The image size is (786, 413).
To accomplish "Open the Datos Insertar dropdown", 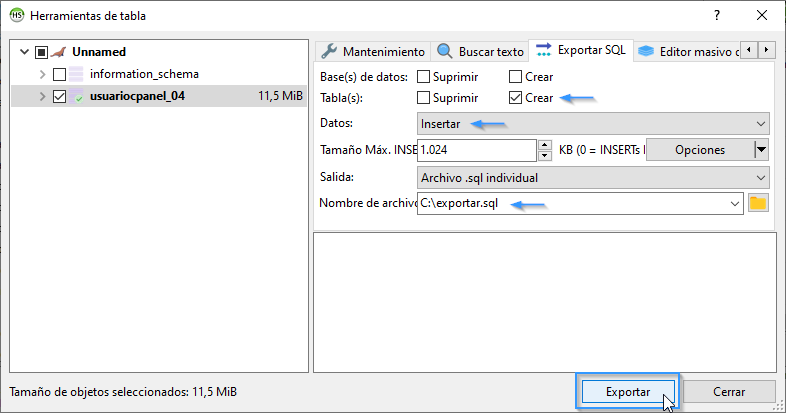I will tap(593, 124).
